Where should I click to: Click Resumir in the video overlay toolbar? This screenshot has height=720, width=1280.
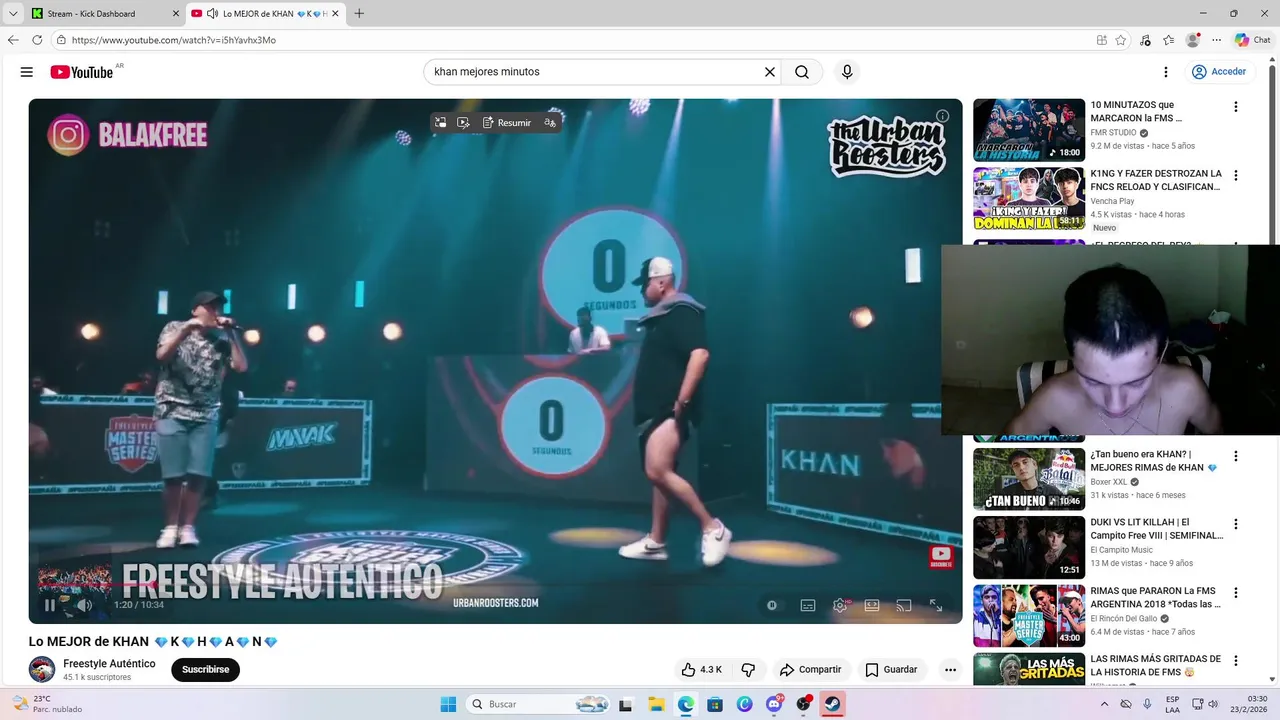coord(507,123)
